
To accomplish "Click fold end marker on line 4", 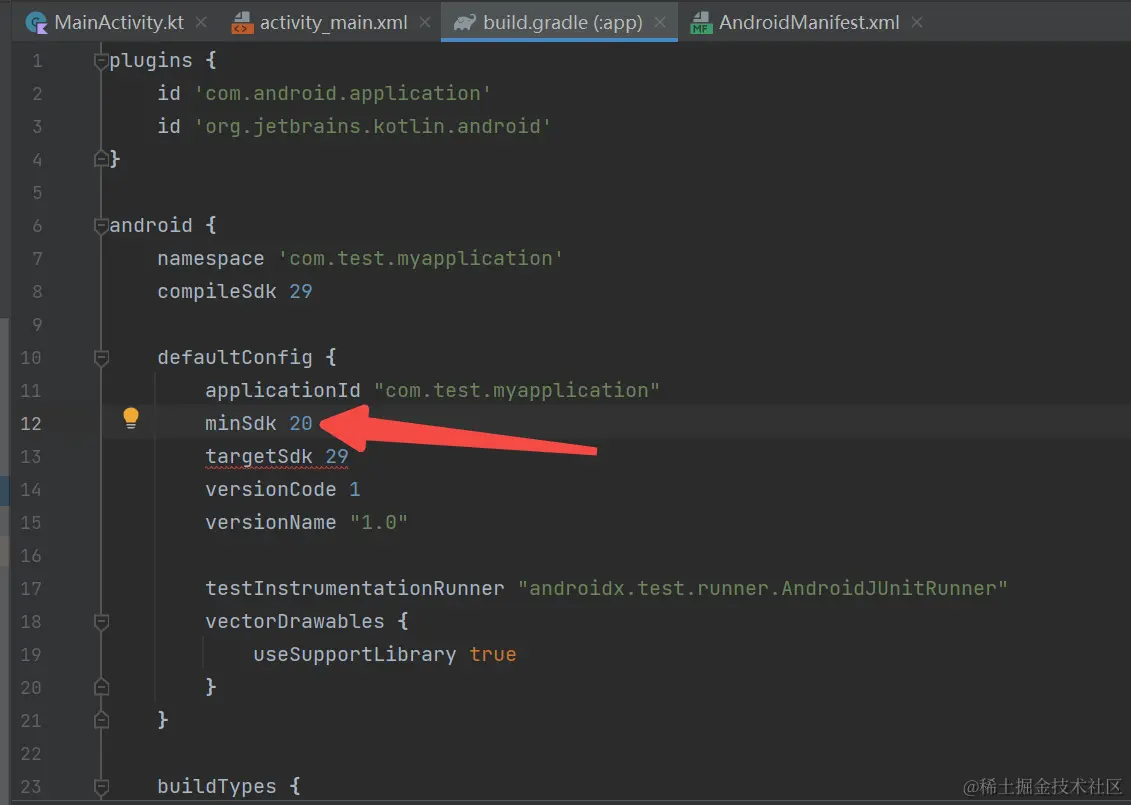I will pos(101,159).
